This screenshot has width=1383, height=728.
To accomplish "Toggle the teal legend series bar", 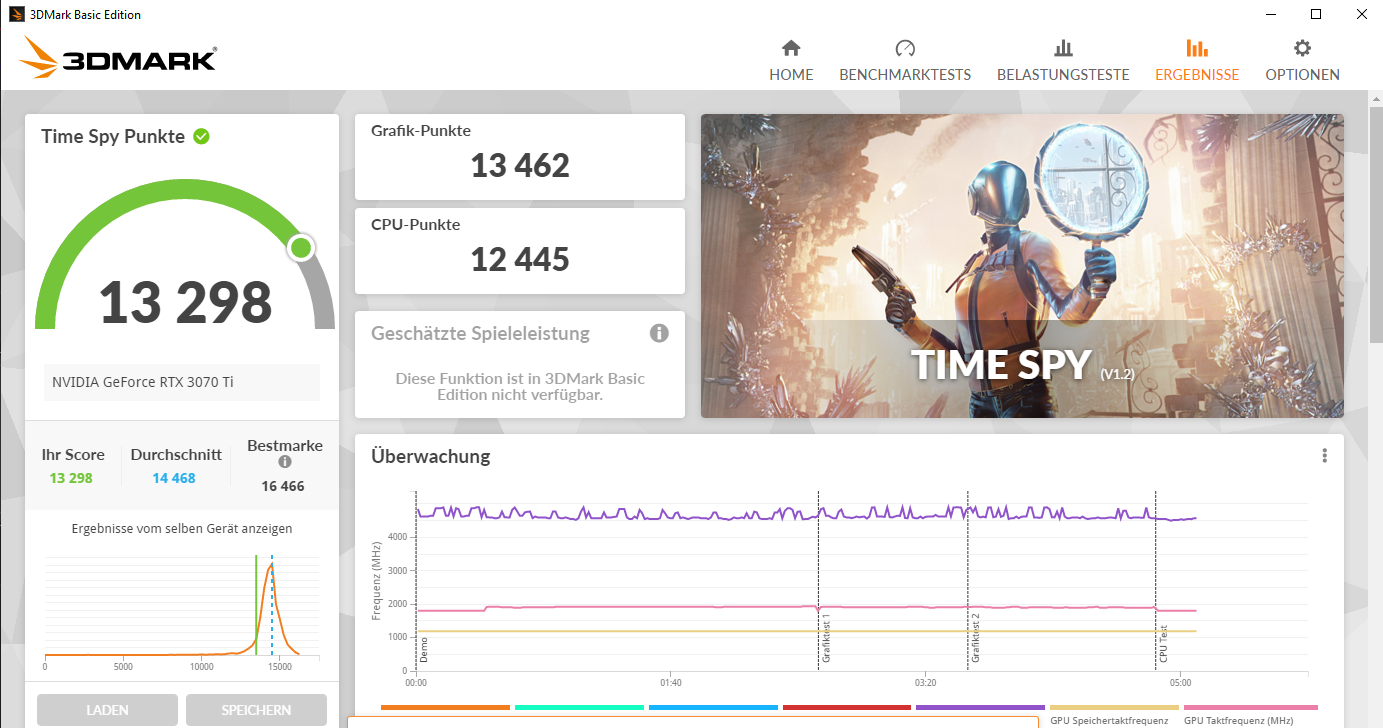I will pos(579,708).
